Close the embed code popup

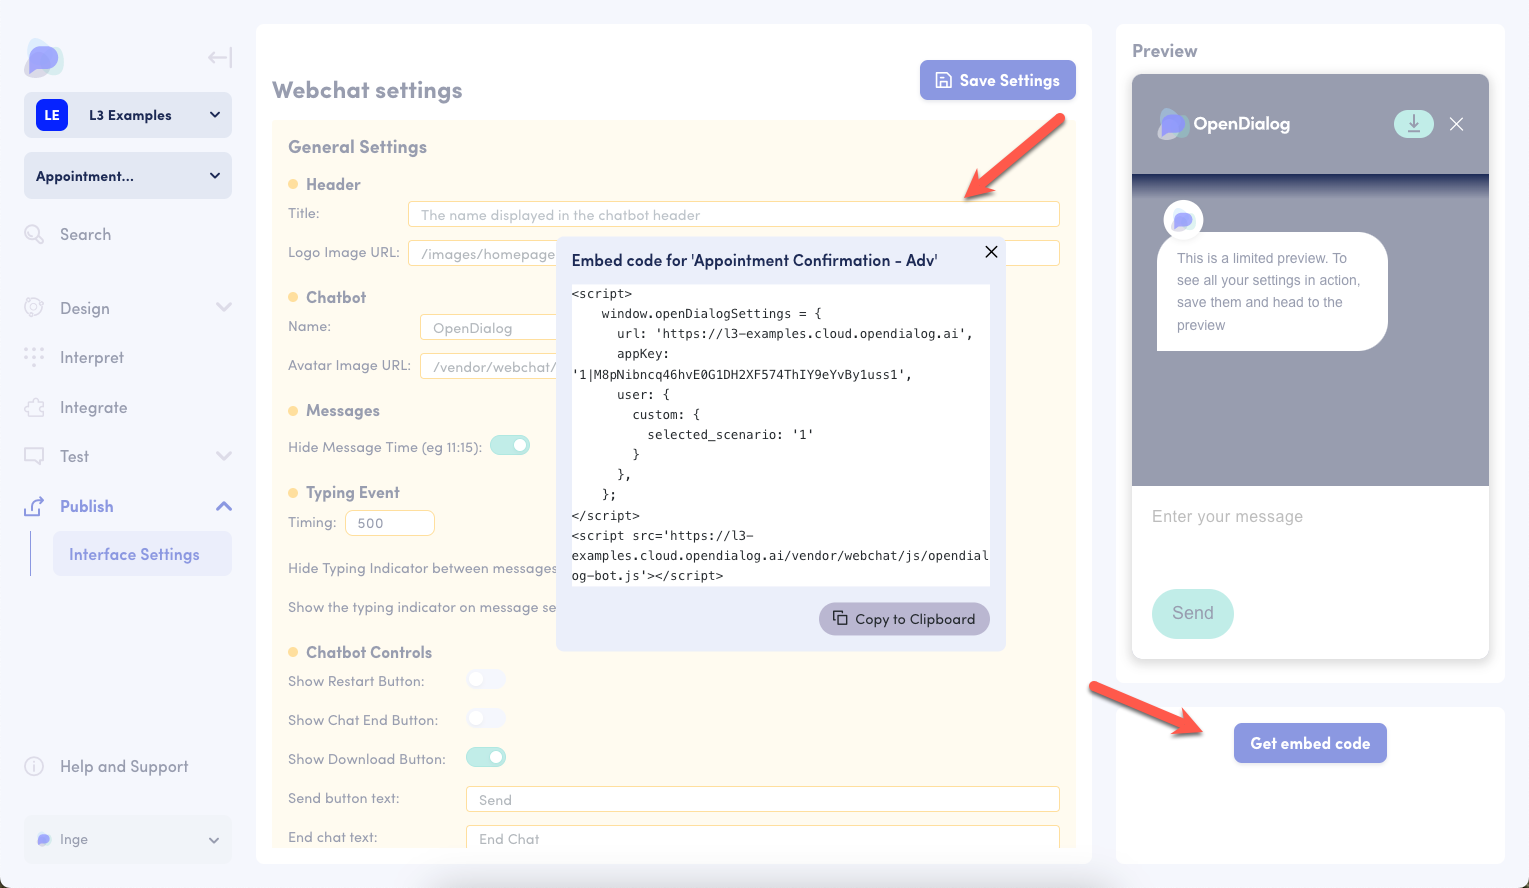(x=991, y=252)
